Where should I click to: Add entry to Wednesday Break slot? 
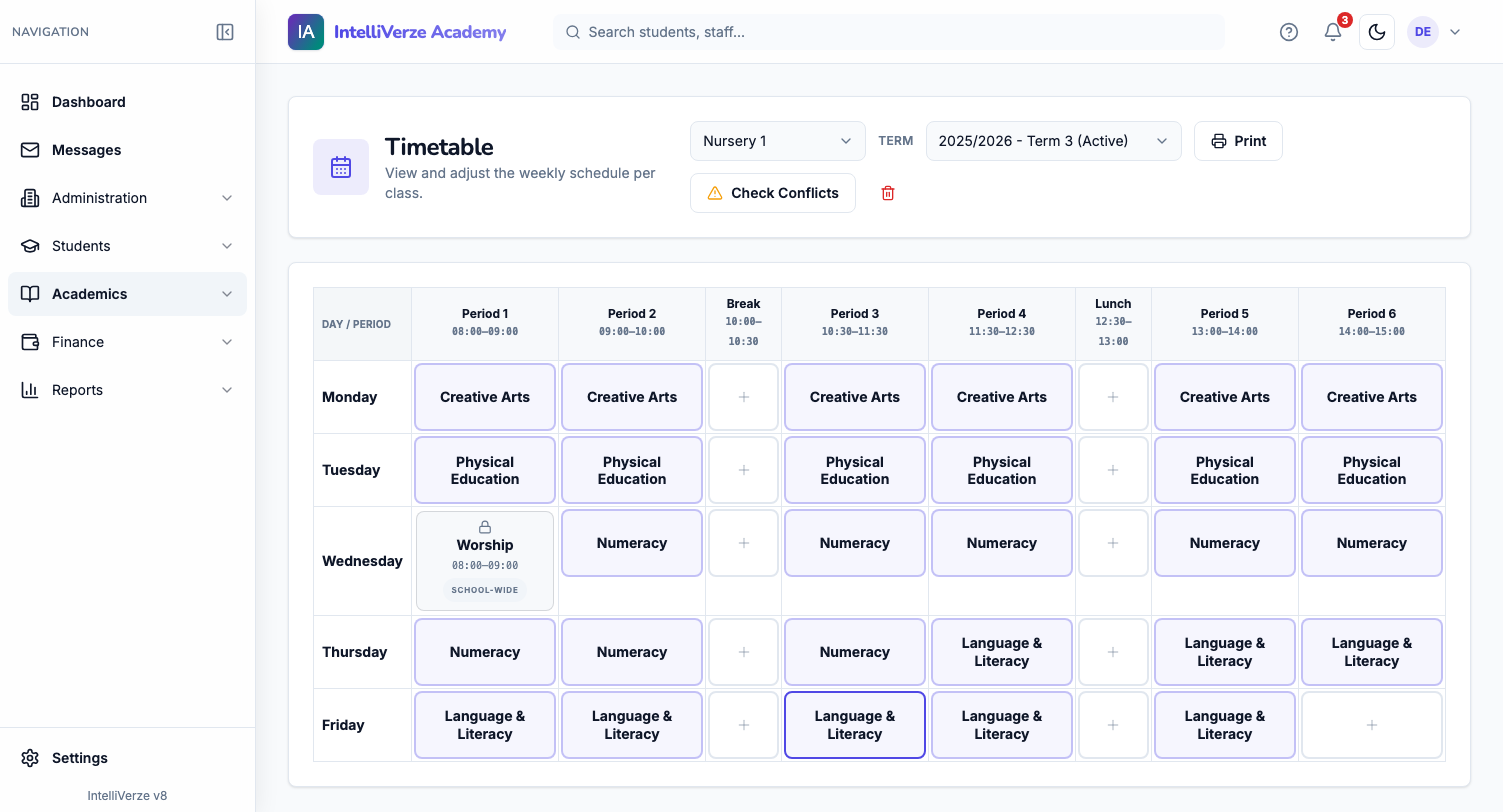[x=744, y=543]
